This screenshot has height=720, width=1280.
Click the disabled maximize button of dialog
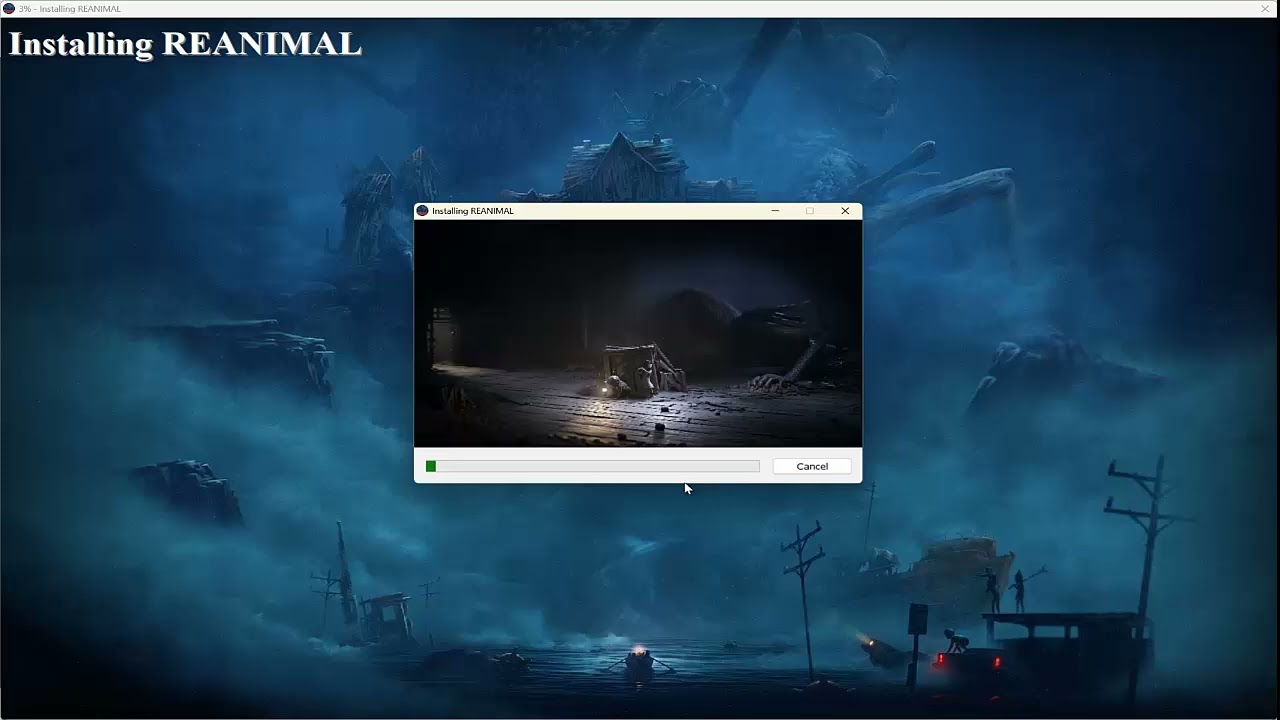pyautogui.click(x=810, y=211)
